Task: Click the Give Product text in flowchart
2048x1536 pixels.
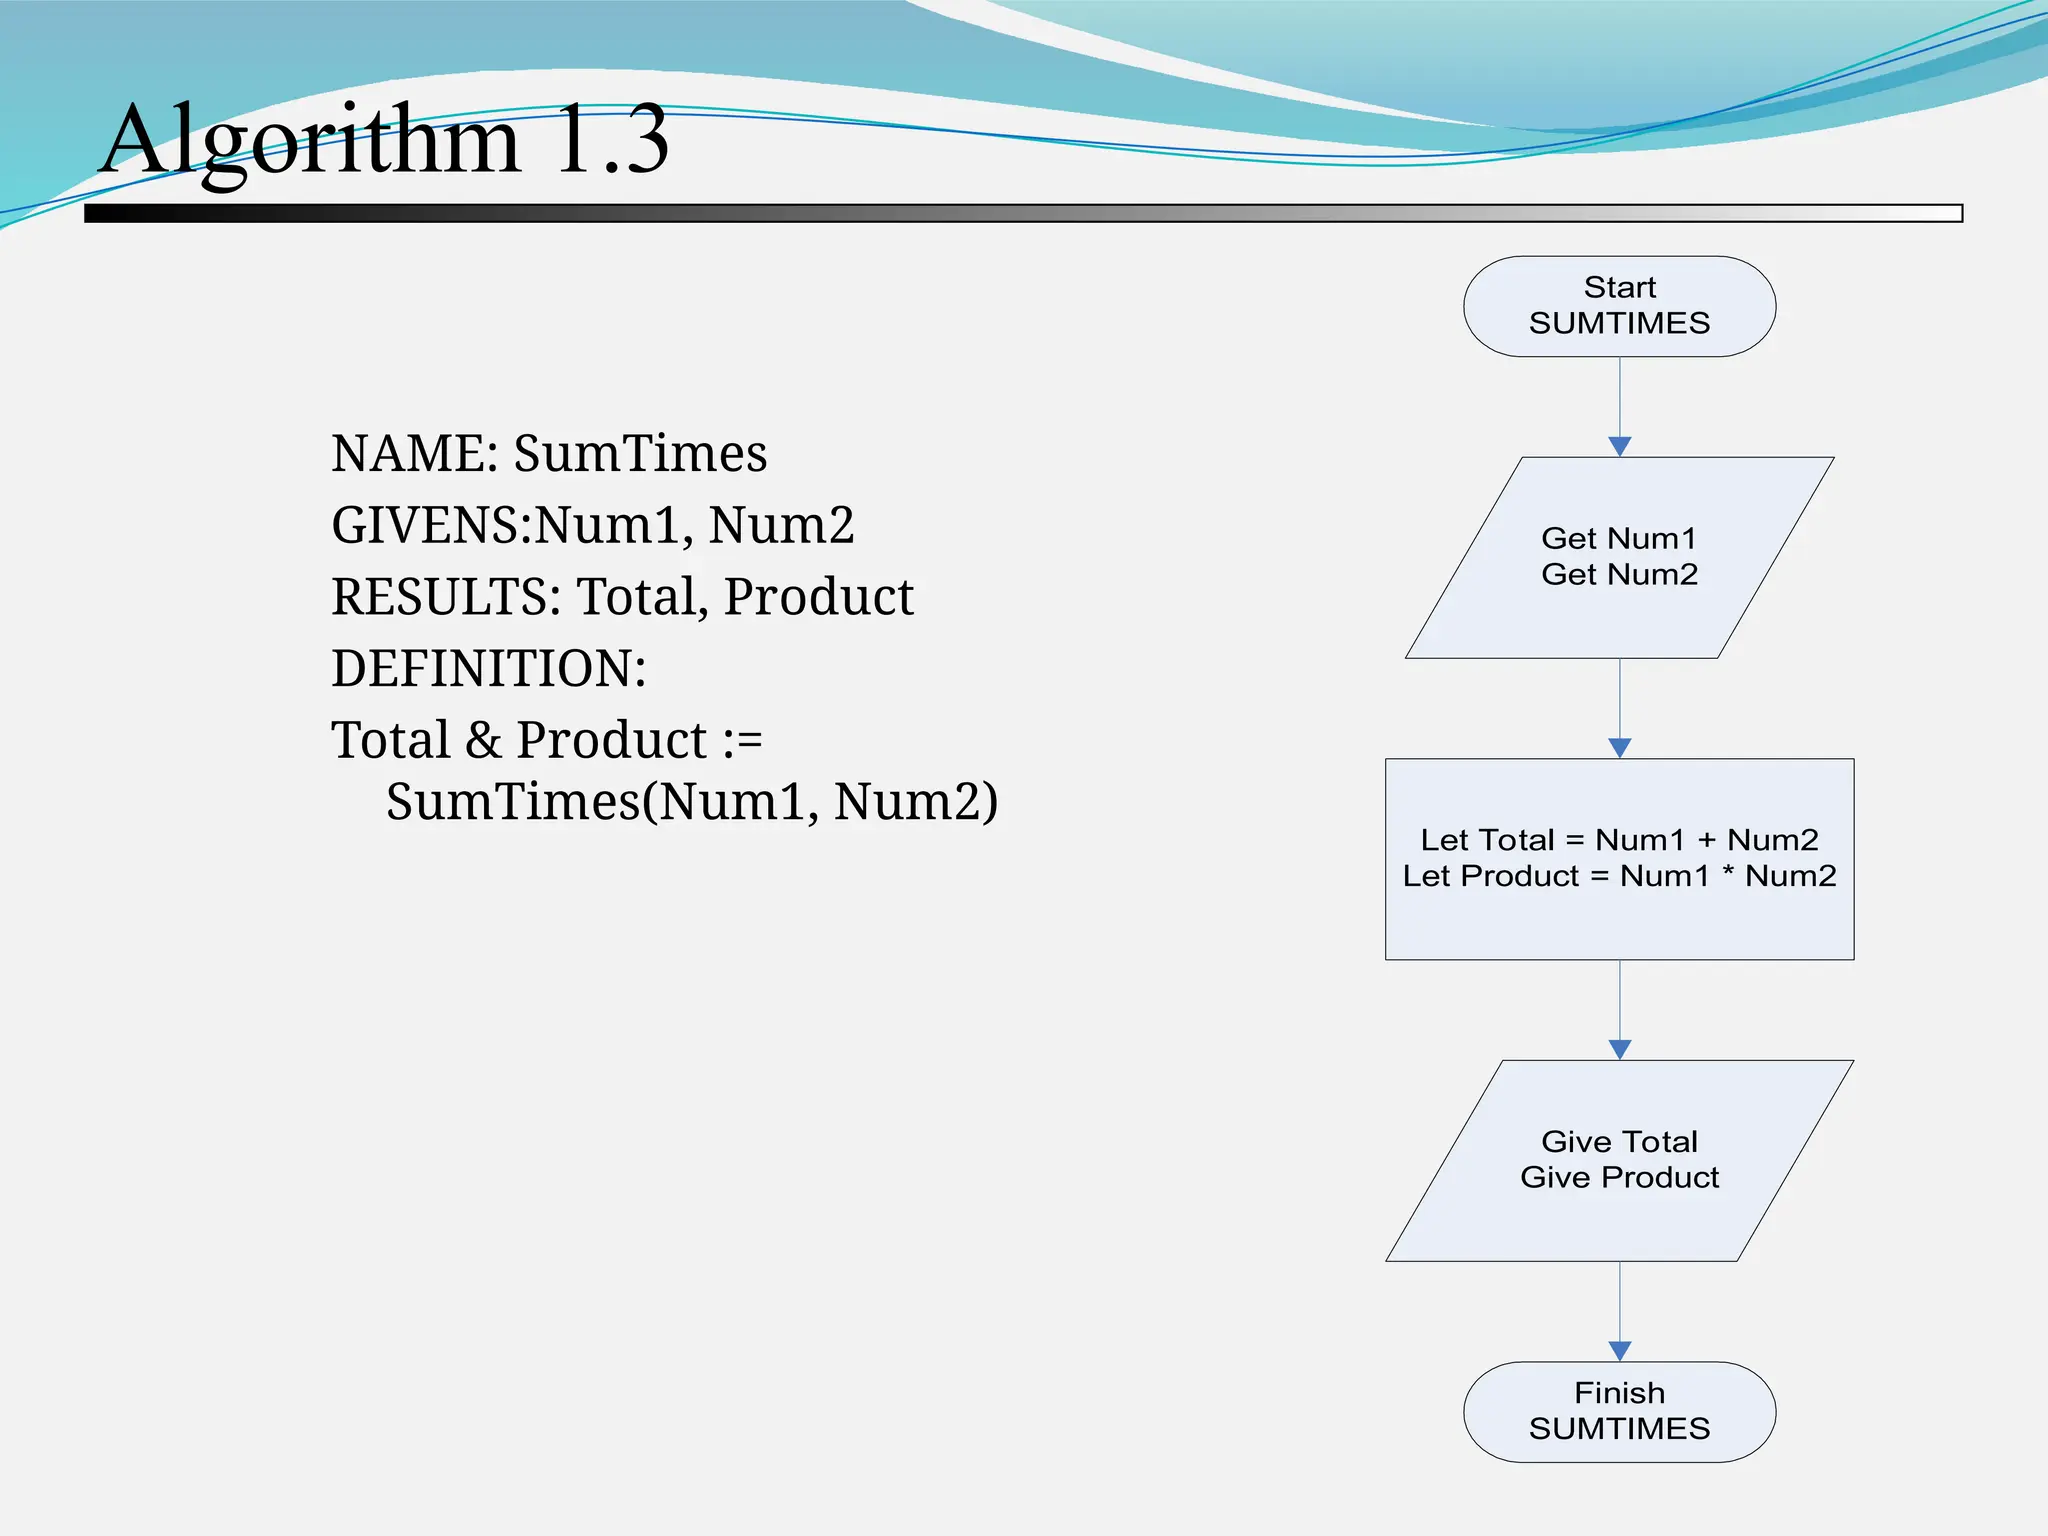Action: (x=1619, y=1177)
